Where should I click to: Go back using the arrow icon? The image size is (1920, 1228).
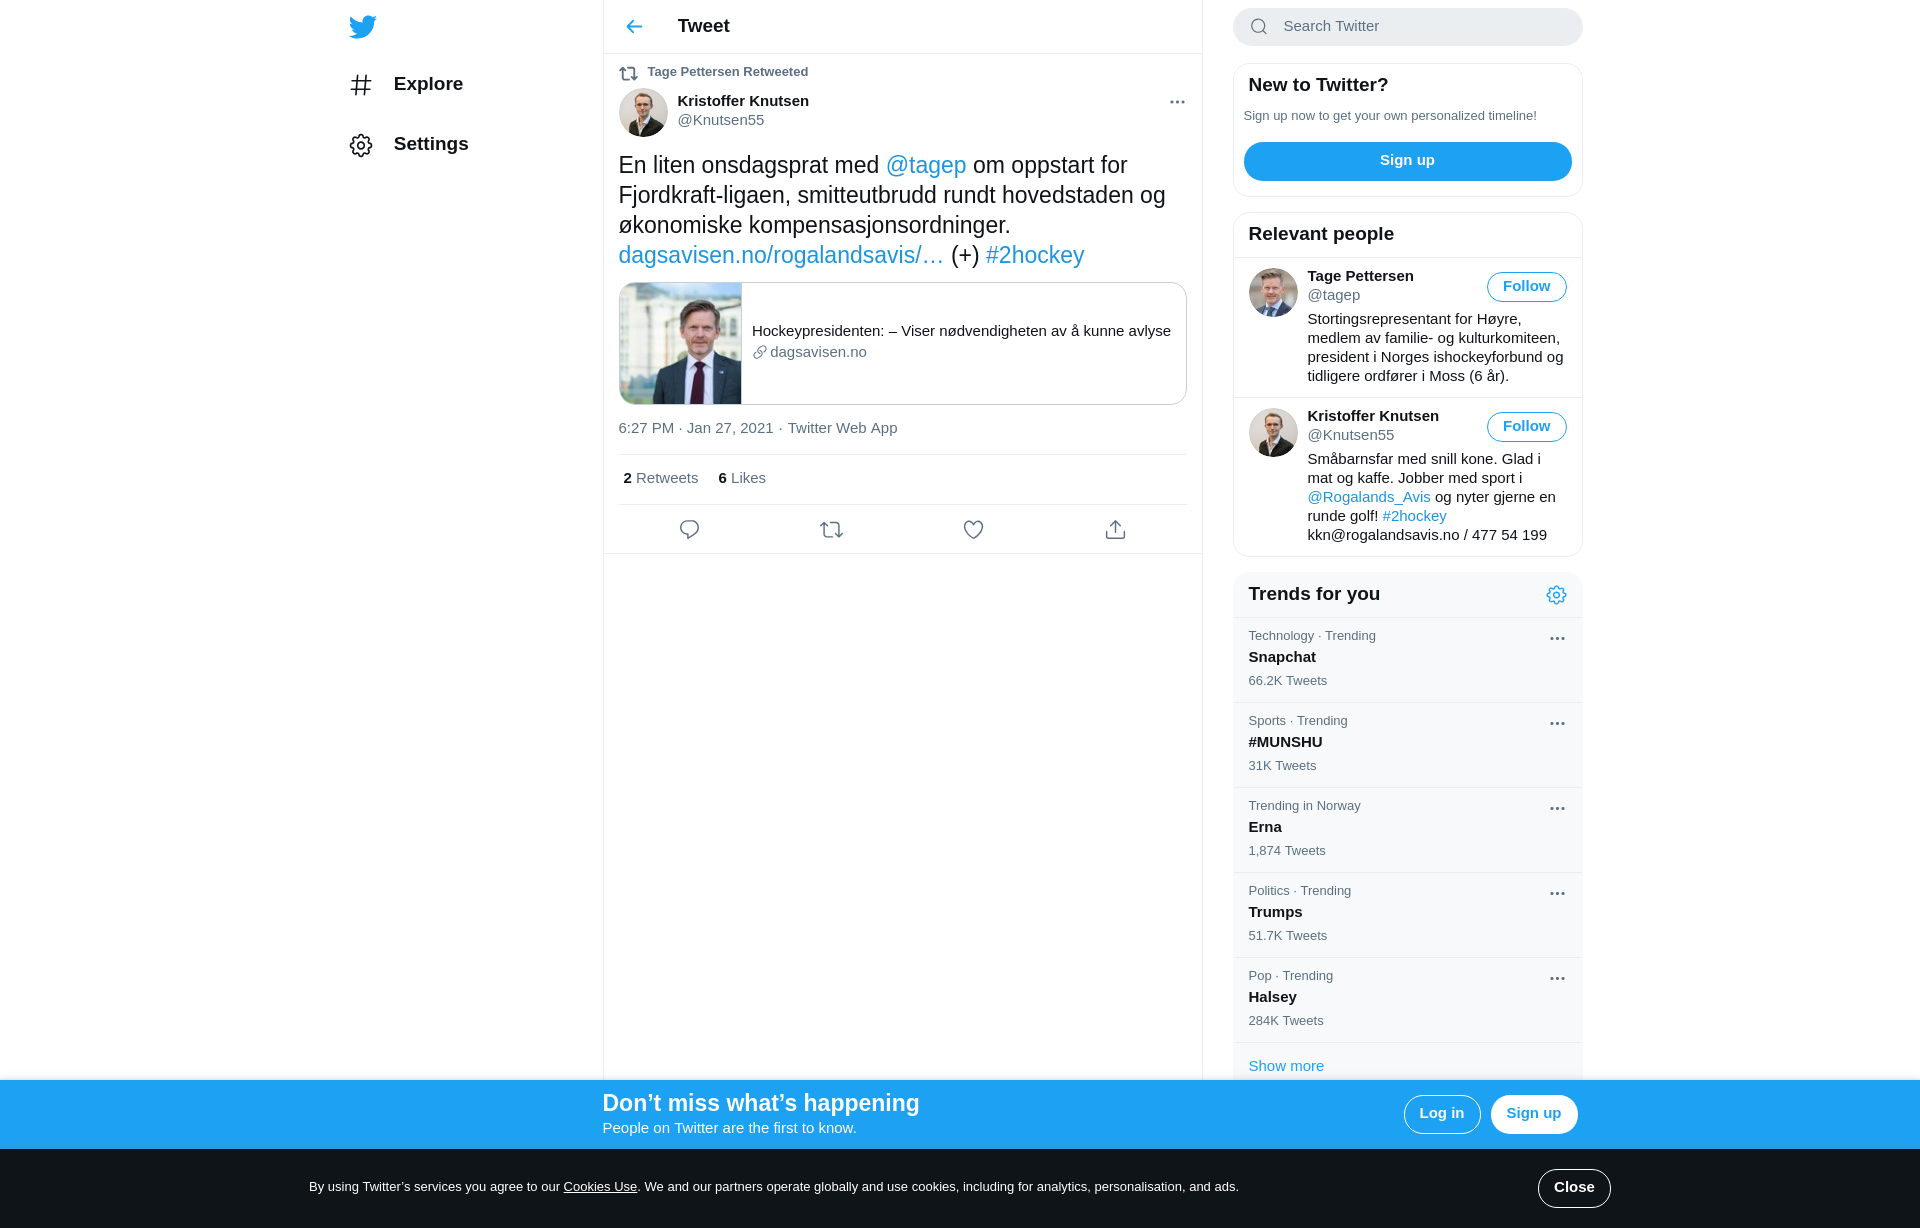[x=634, y=27]
